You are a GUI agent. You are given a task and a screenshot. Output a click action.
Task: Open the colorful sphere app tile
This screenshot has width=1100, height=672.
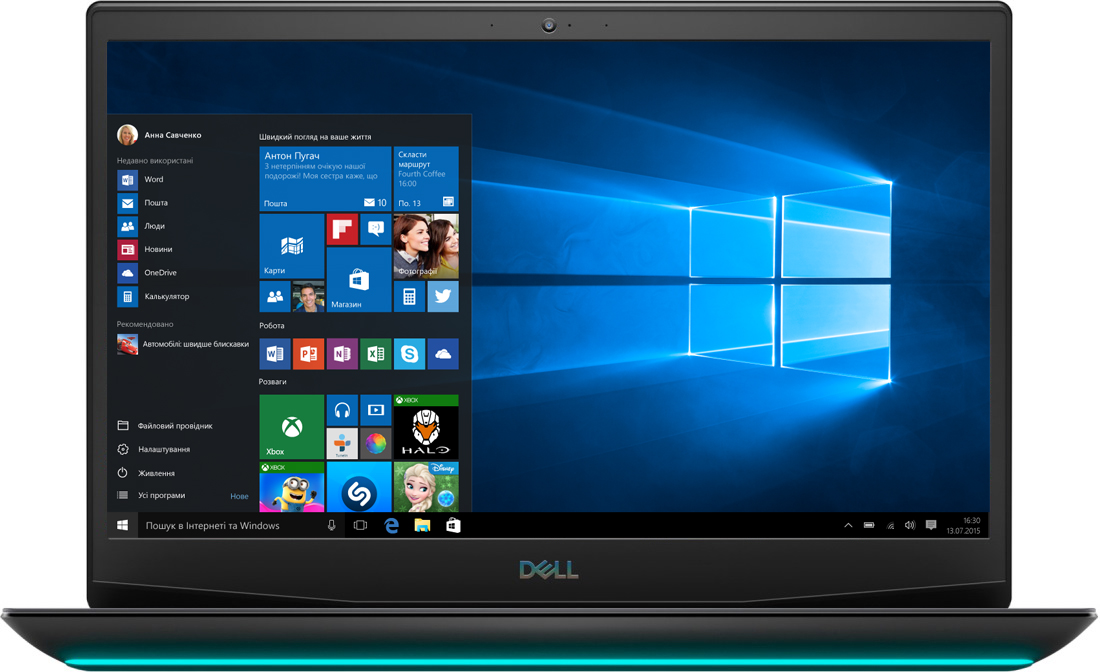coord(375,443)
